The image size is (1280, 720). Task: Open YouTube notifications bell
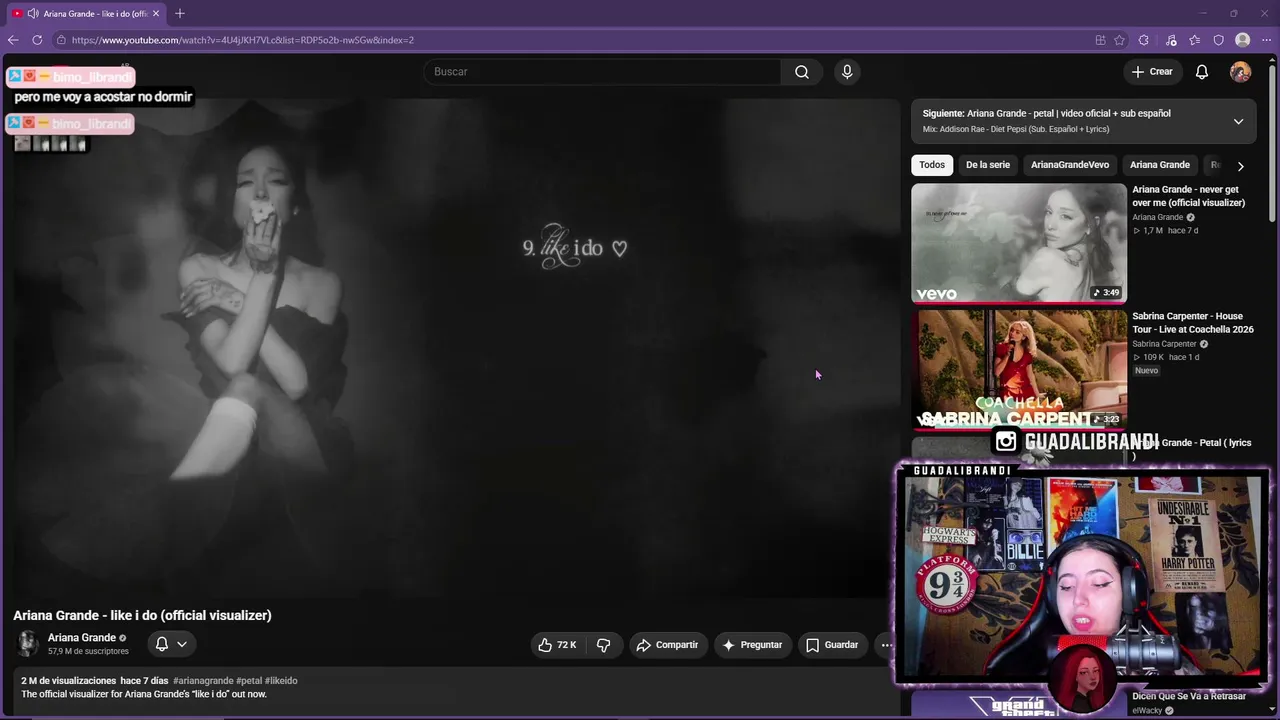(1202, 72)
